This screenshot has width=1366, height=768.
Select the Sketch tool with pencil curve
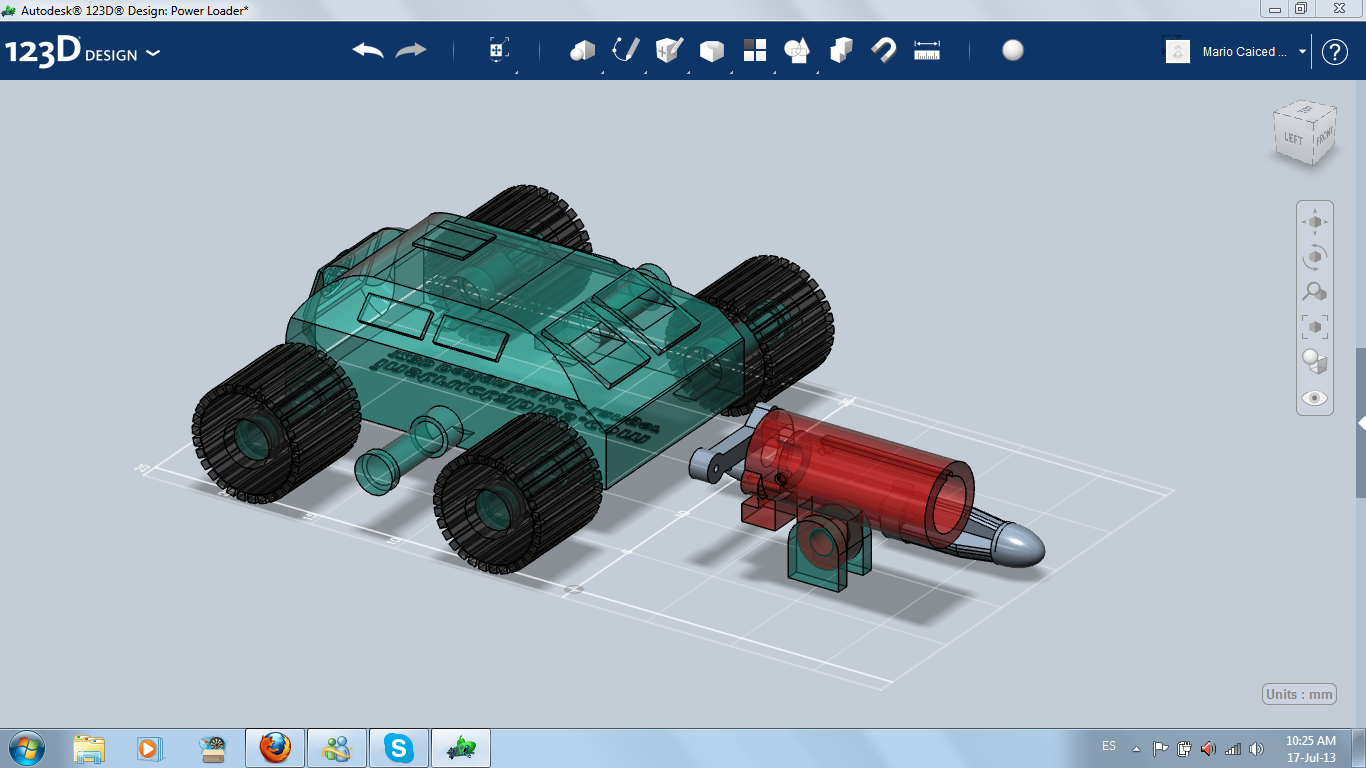[626, 50]
